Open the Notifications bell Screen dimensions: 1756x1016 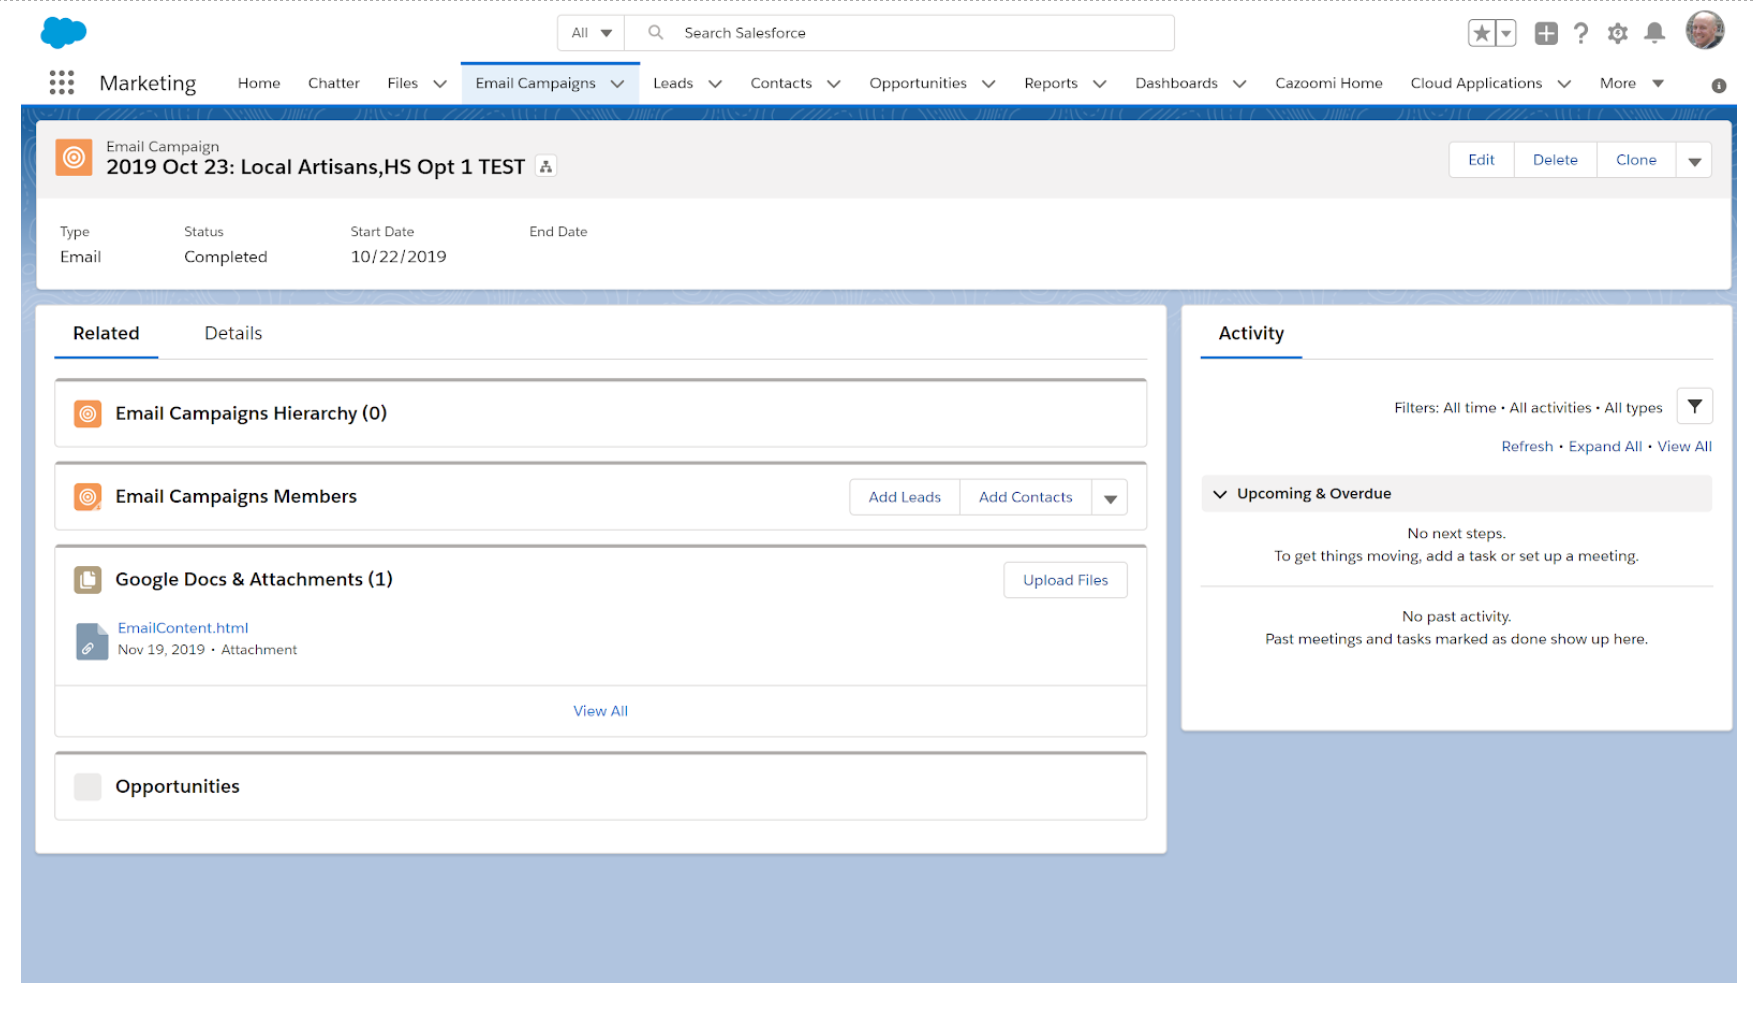(1655, 33)
